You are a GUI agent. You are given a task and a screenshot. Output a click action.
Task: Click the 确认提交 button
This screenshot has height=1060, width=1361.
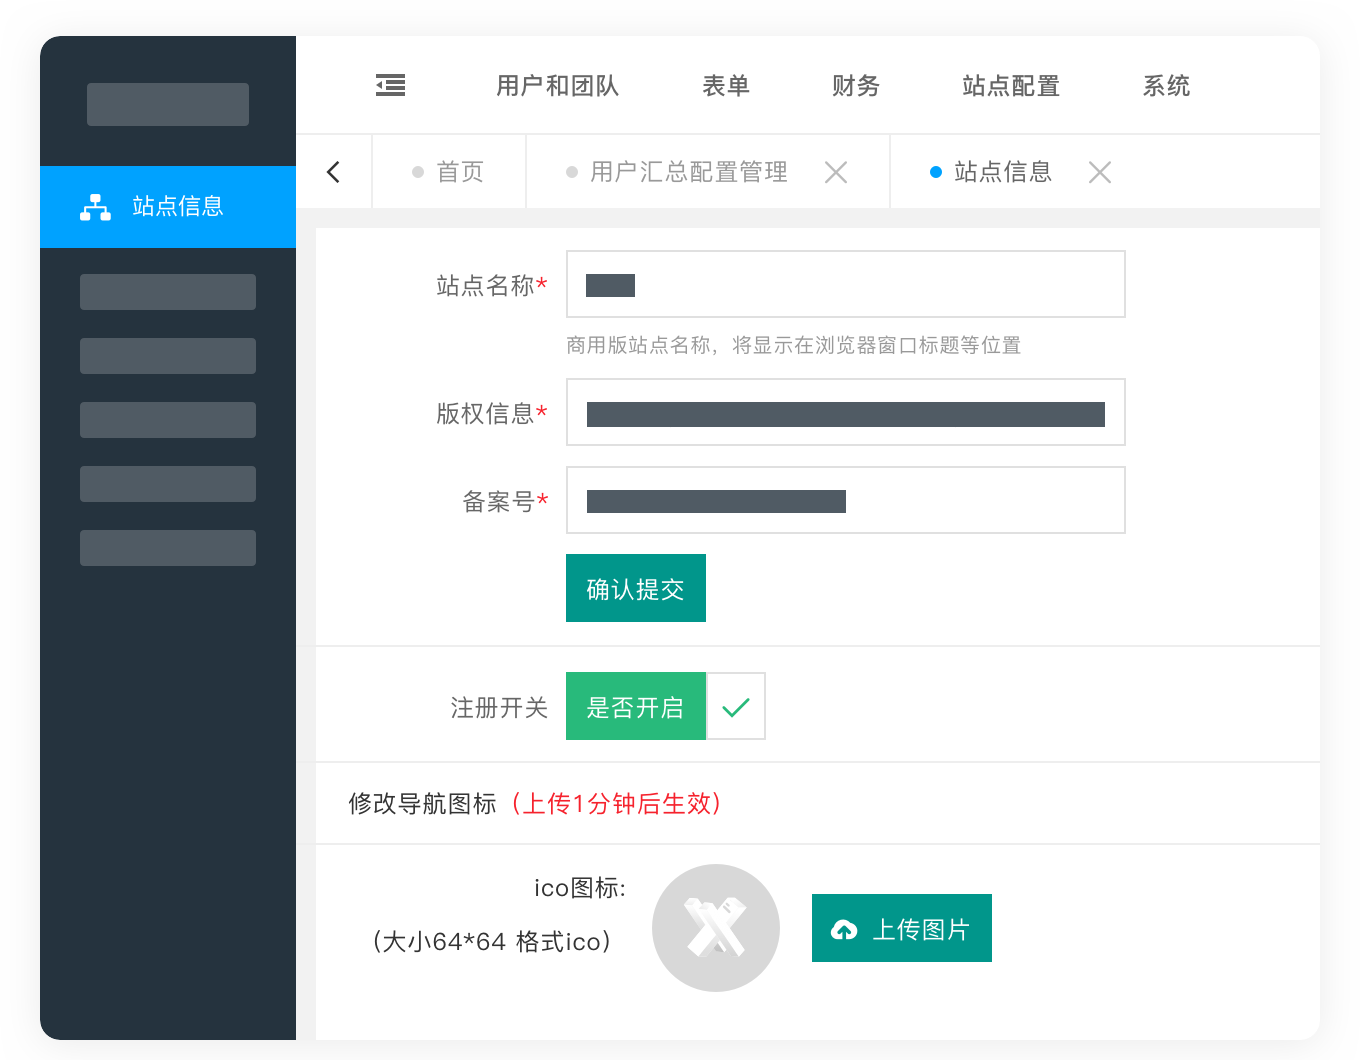point(635,589)
